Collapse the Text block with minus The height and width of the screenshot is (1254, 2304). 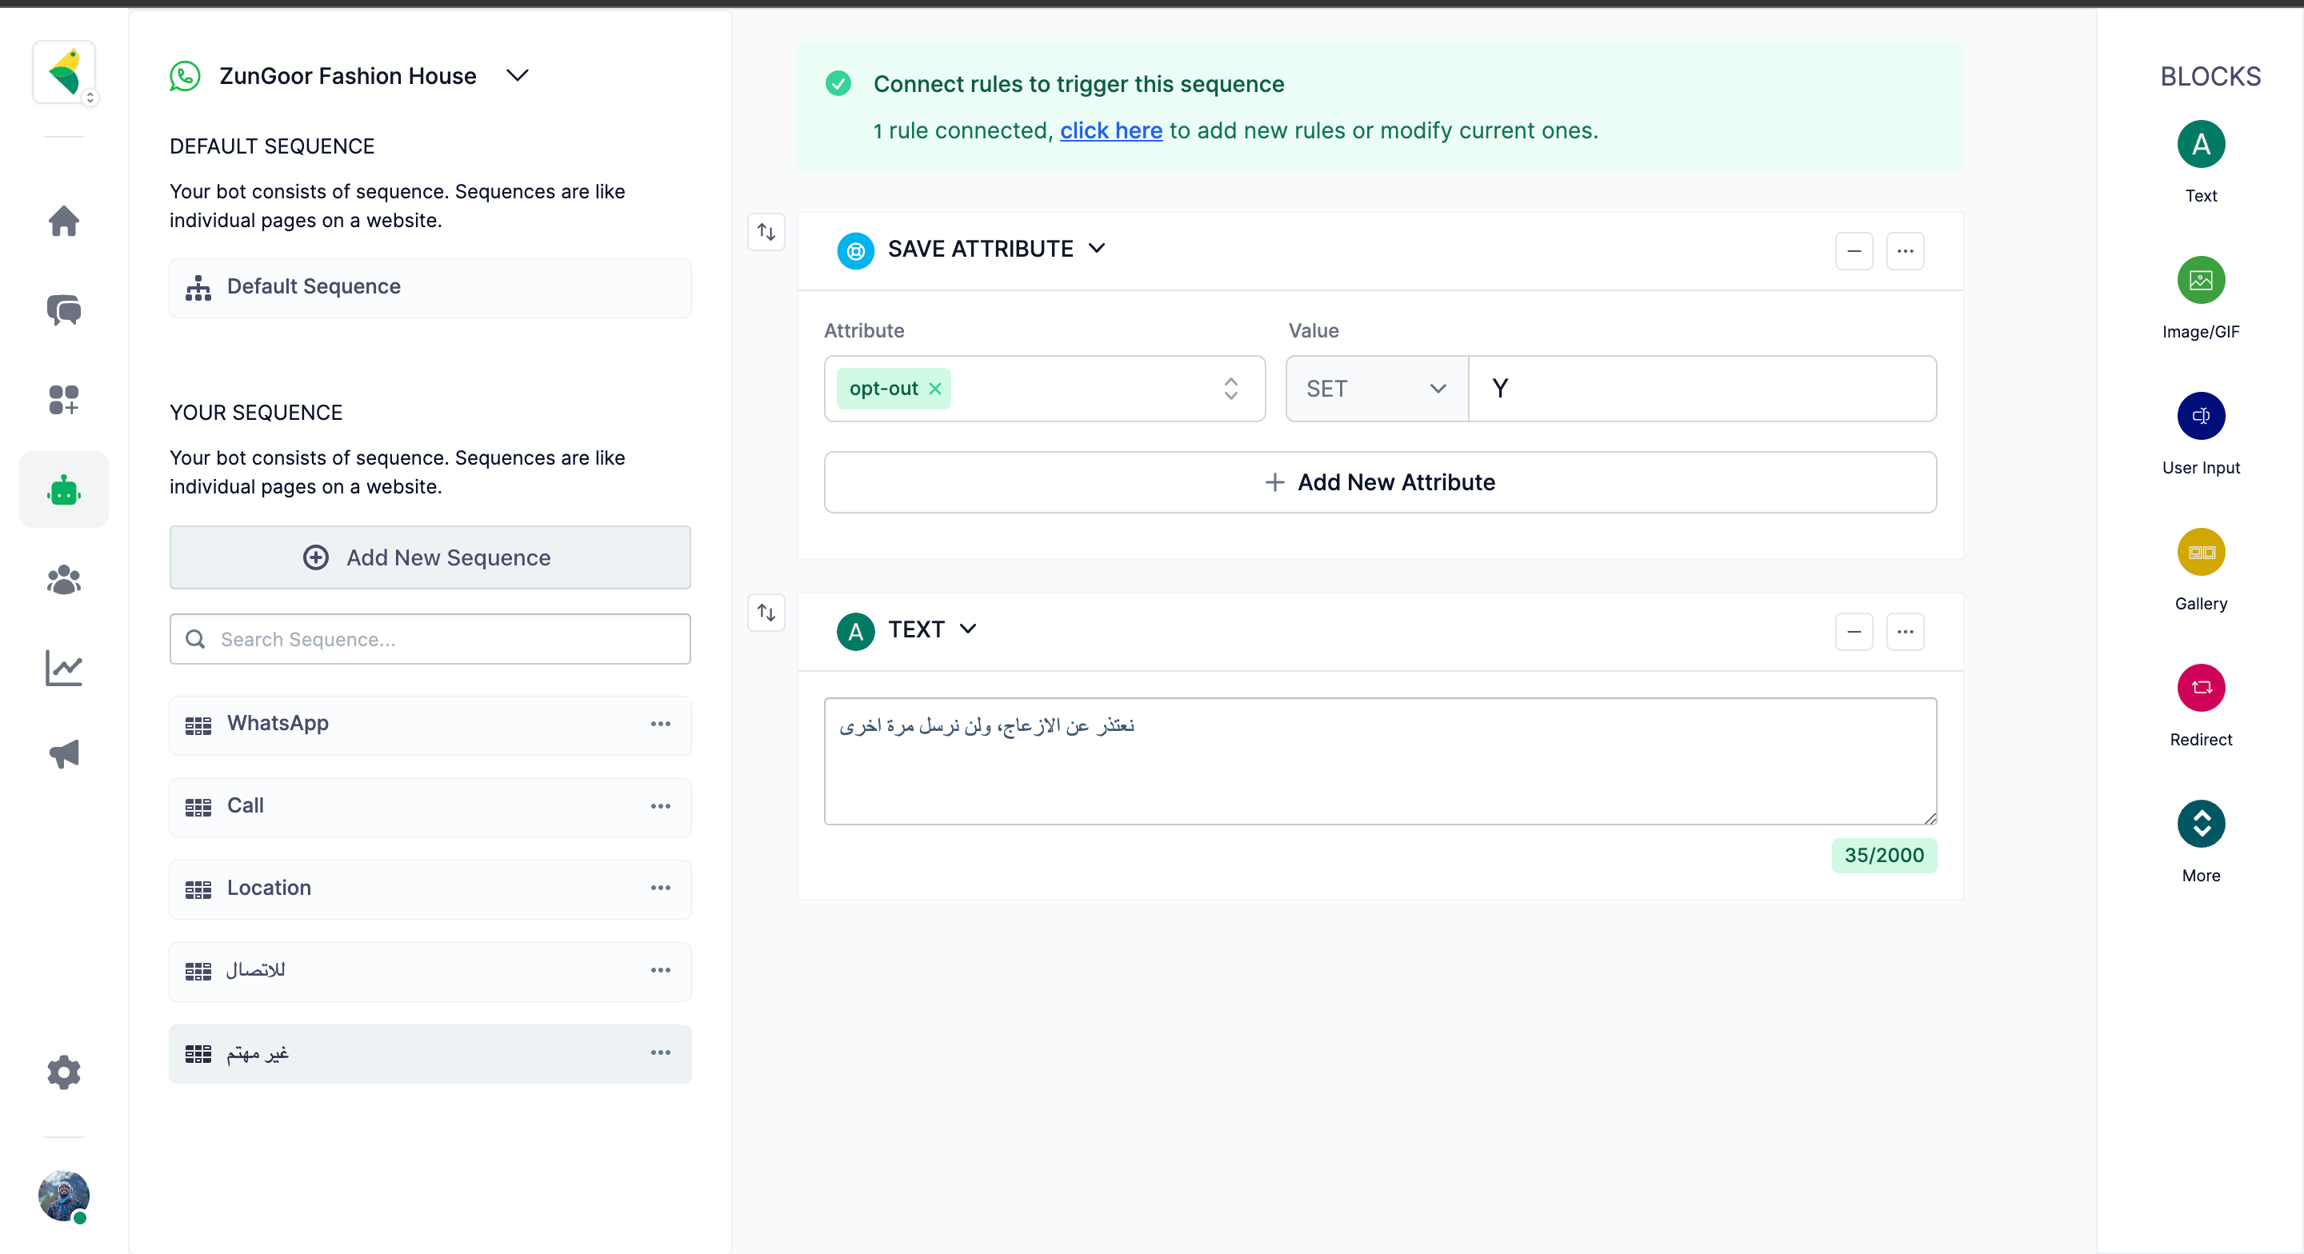1853,632
